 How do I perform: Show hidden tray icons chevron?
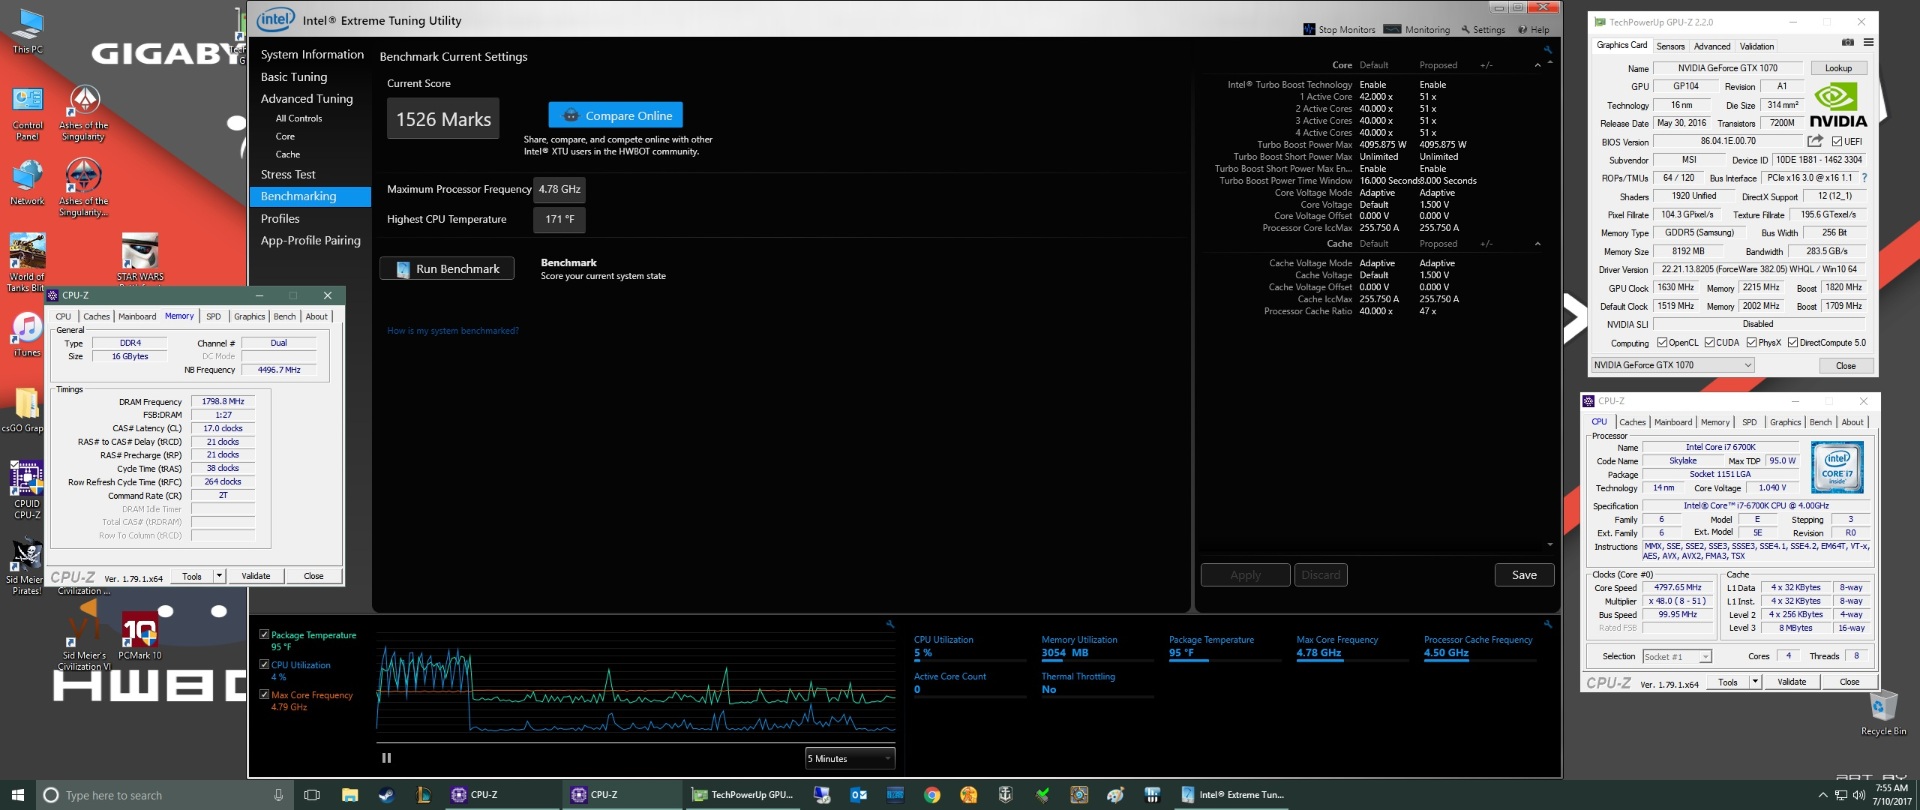coord(1822,795)
